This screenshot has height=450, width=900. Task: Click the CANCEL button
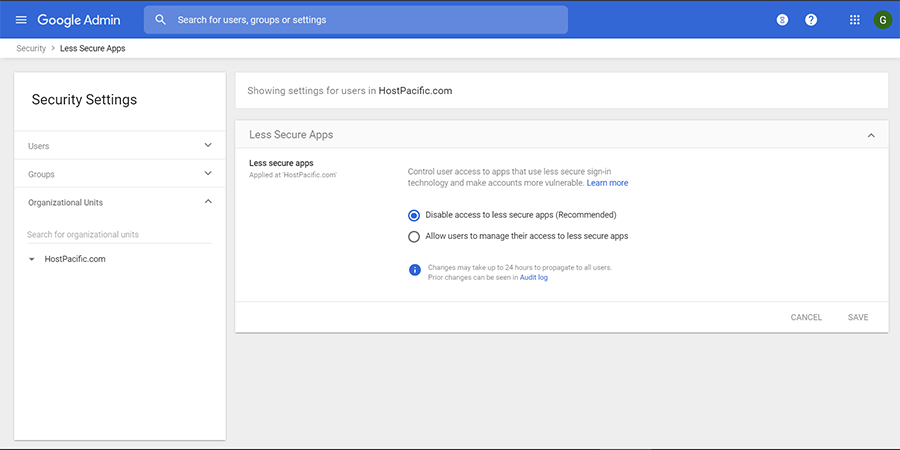coord(806,317)
